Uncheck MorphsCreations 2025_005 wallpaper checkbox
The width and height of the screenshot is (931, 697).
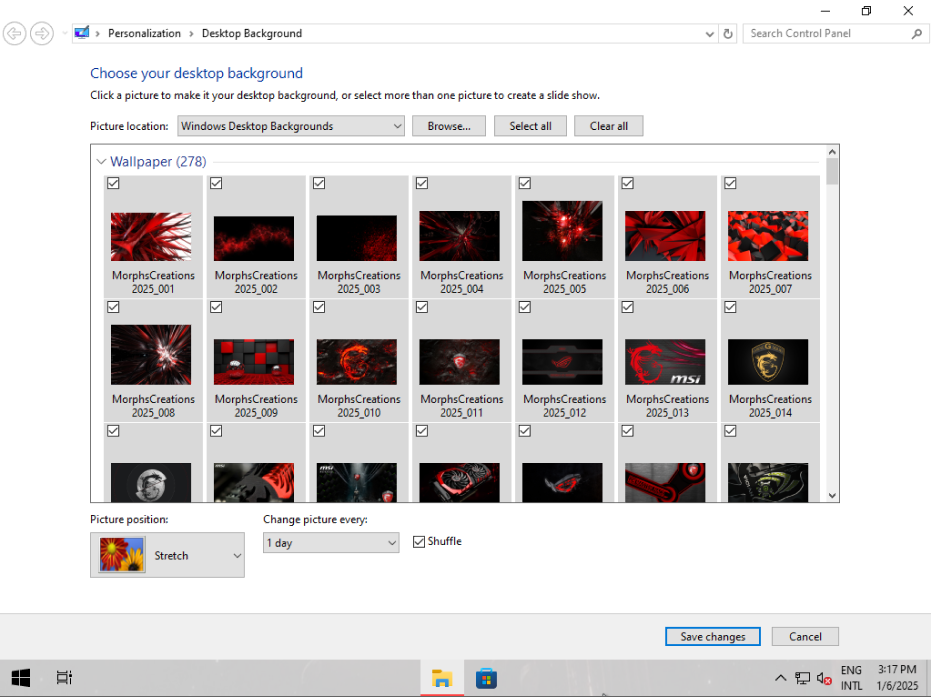pos(525,183)
